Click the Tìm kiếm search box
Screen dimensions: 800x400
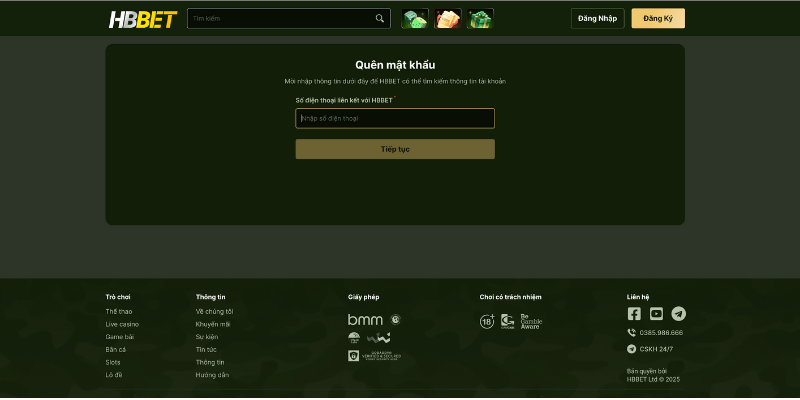[280, 18]
